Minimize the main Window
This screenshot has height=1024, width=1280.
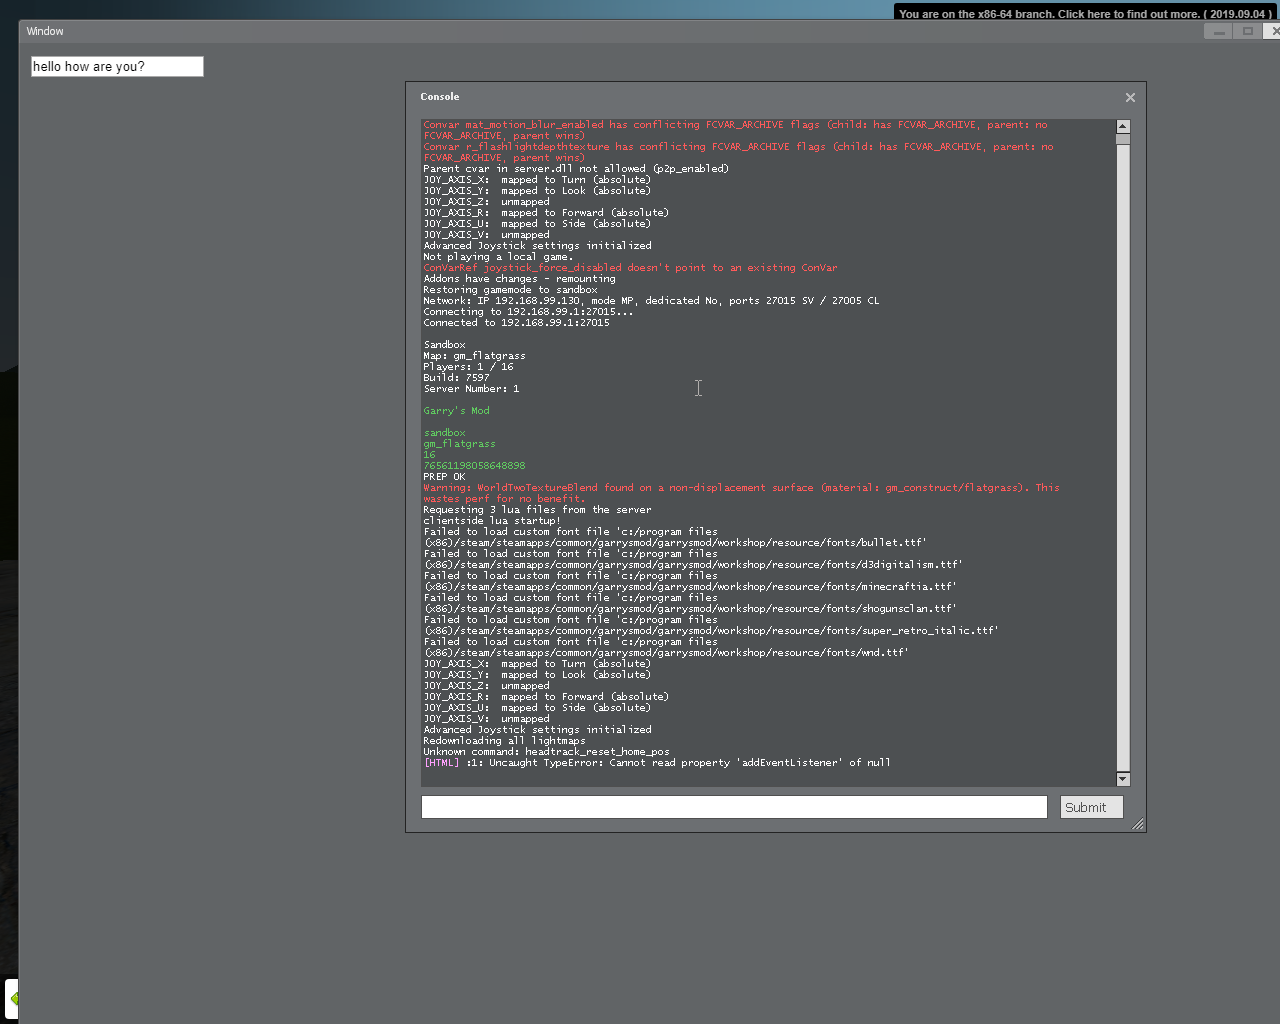(1218, 31)
